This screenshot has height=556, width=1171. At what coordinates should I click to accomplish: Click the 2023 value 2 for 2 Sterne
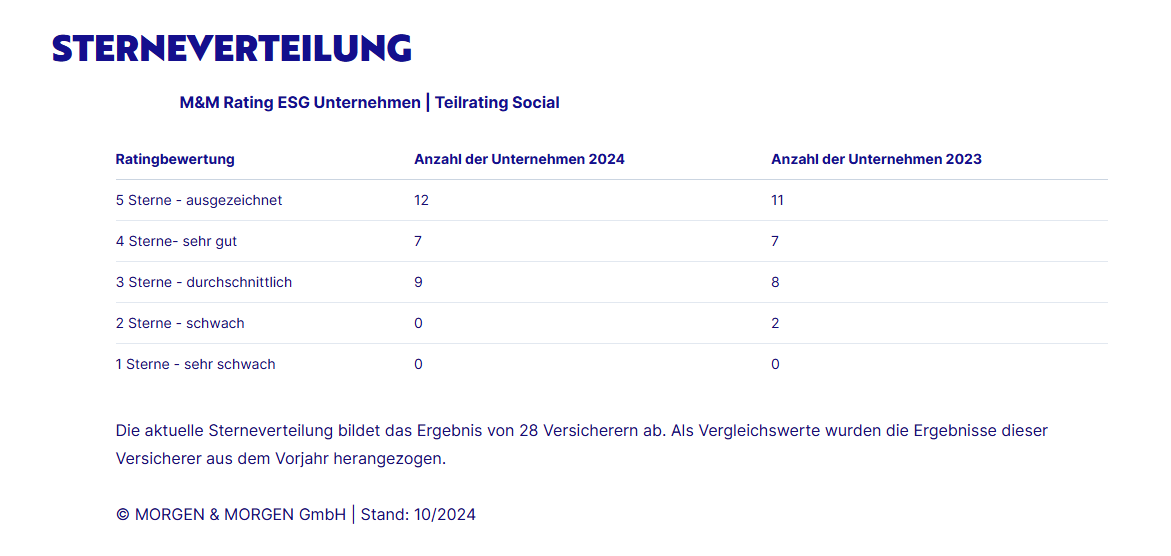point(775,323)
